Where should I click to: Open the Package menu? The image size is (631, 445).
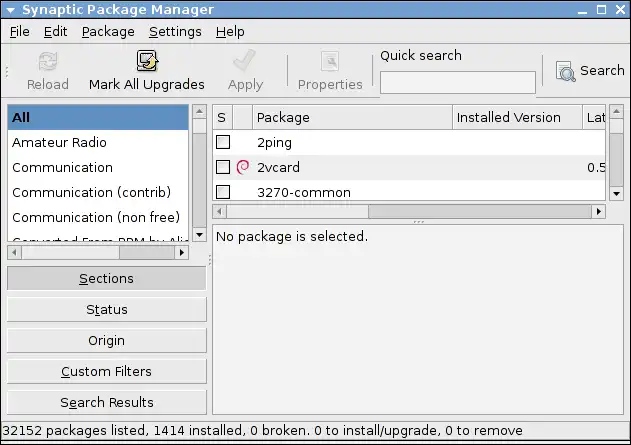click(108, 31)
